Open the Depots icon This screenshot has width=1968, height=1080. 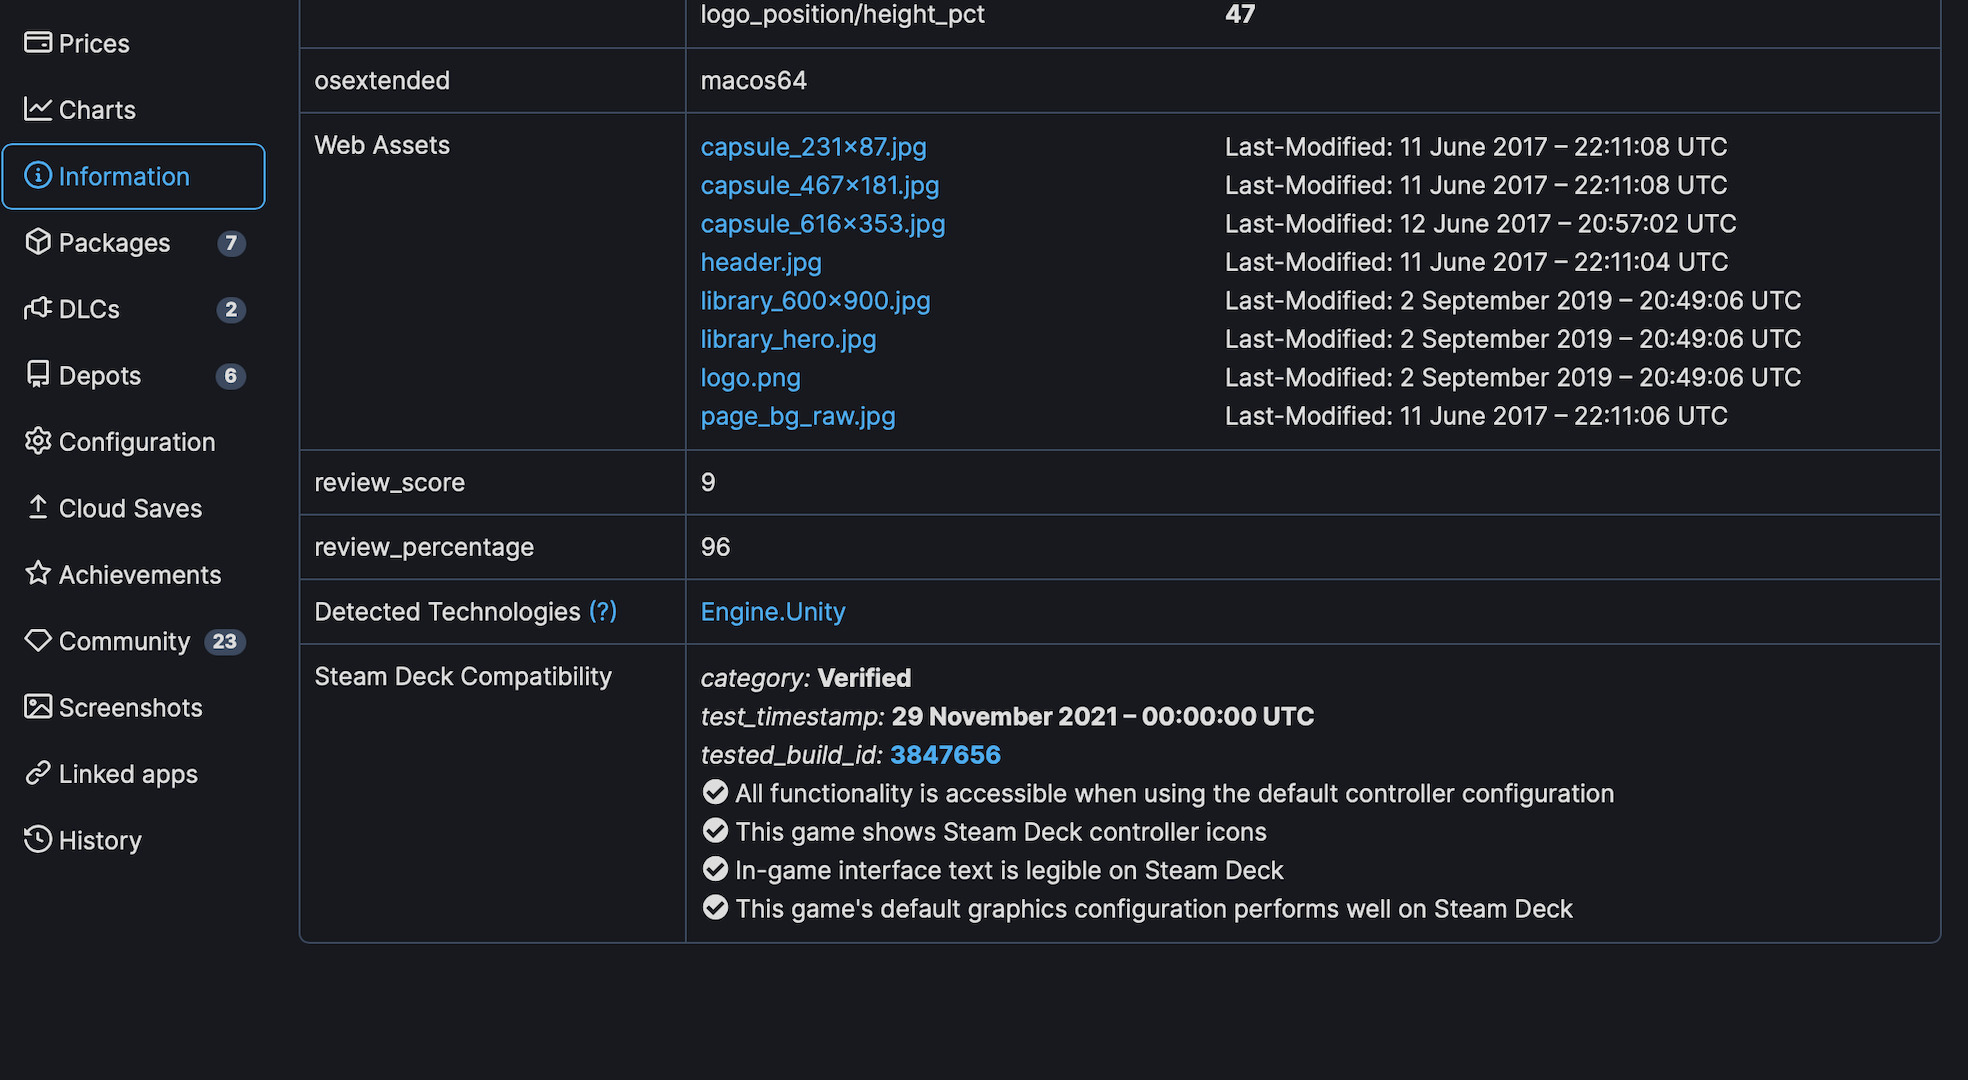coord(38,375)
